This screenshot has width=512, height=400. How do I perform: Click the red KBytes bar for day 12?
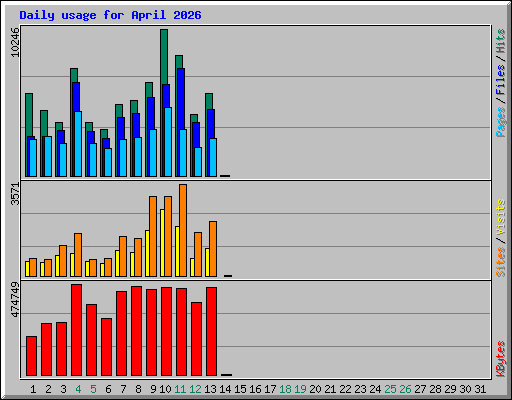coord(196,339)
